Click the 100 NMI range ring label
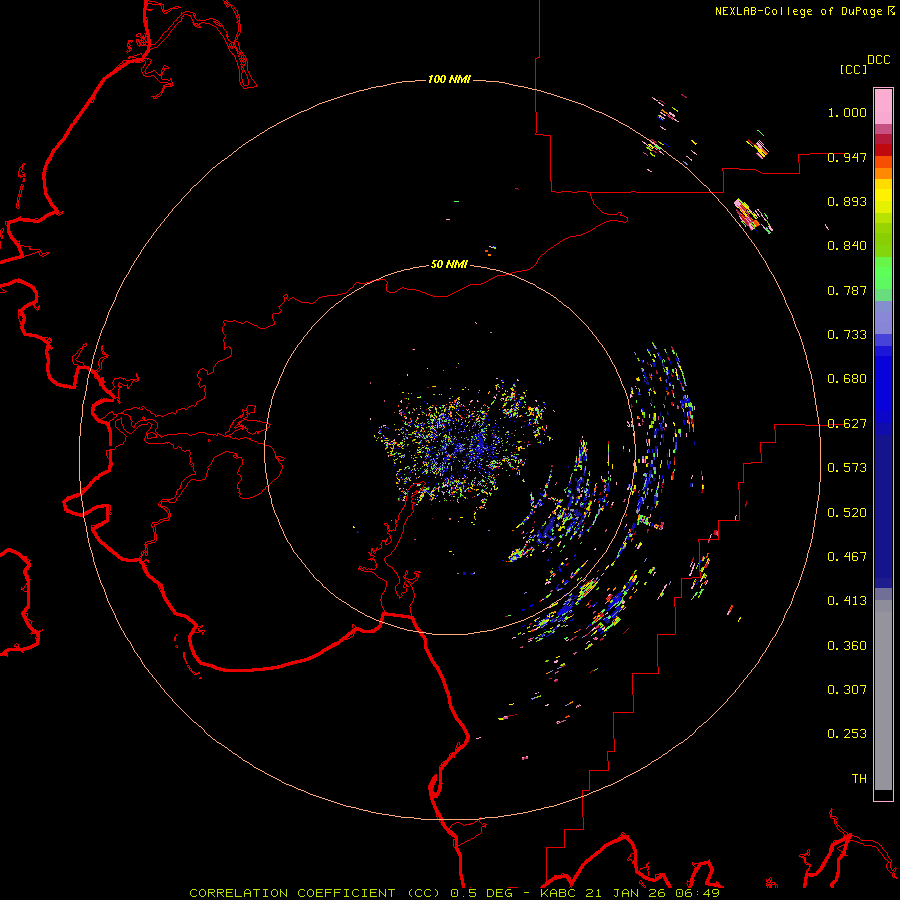 point(449,79)
